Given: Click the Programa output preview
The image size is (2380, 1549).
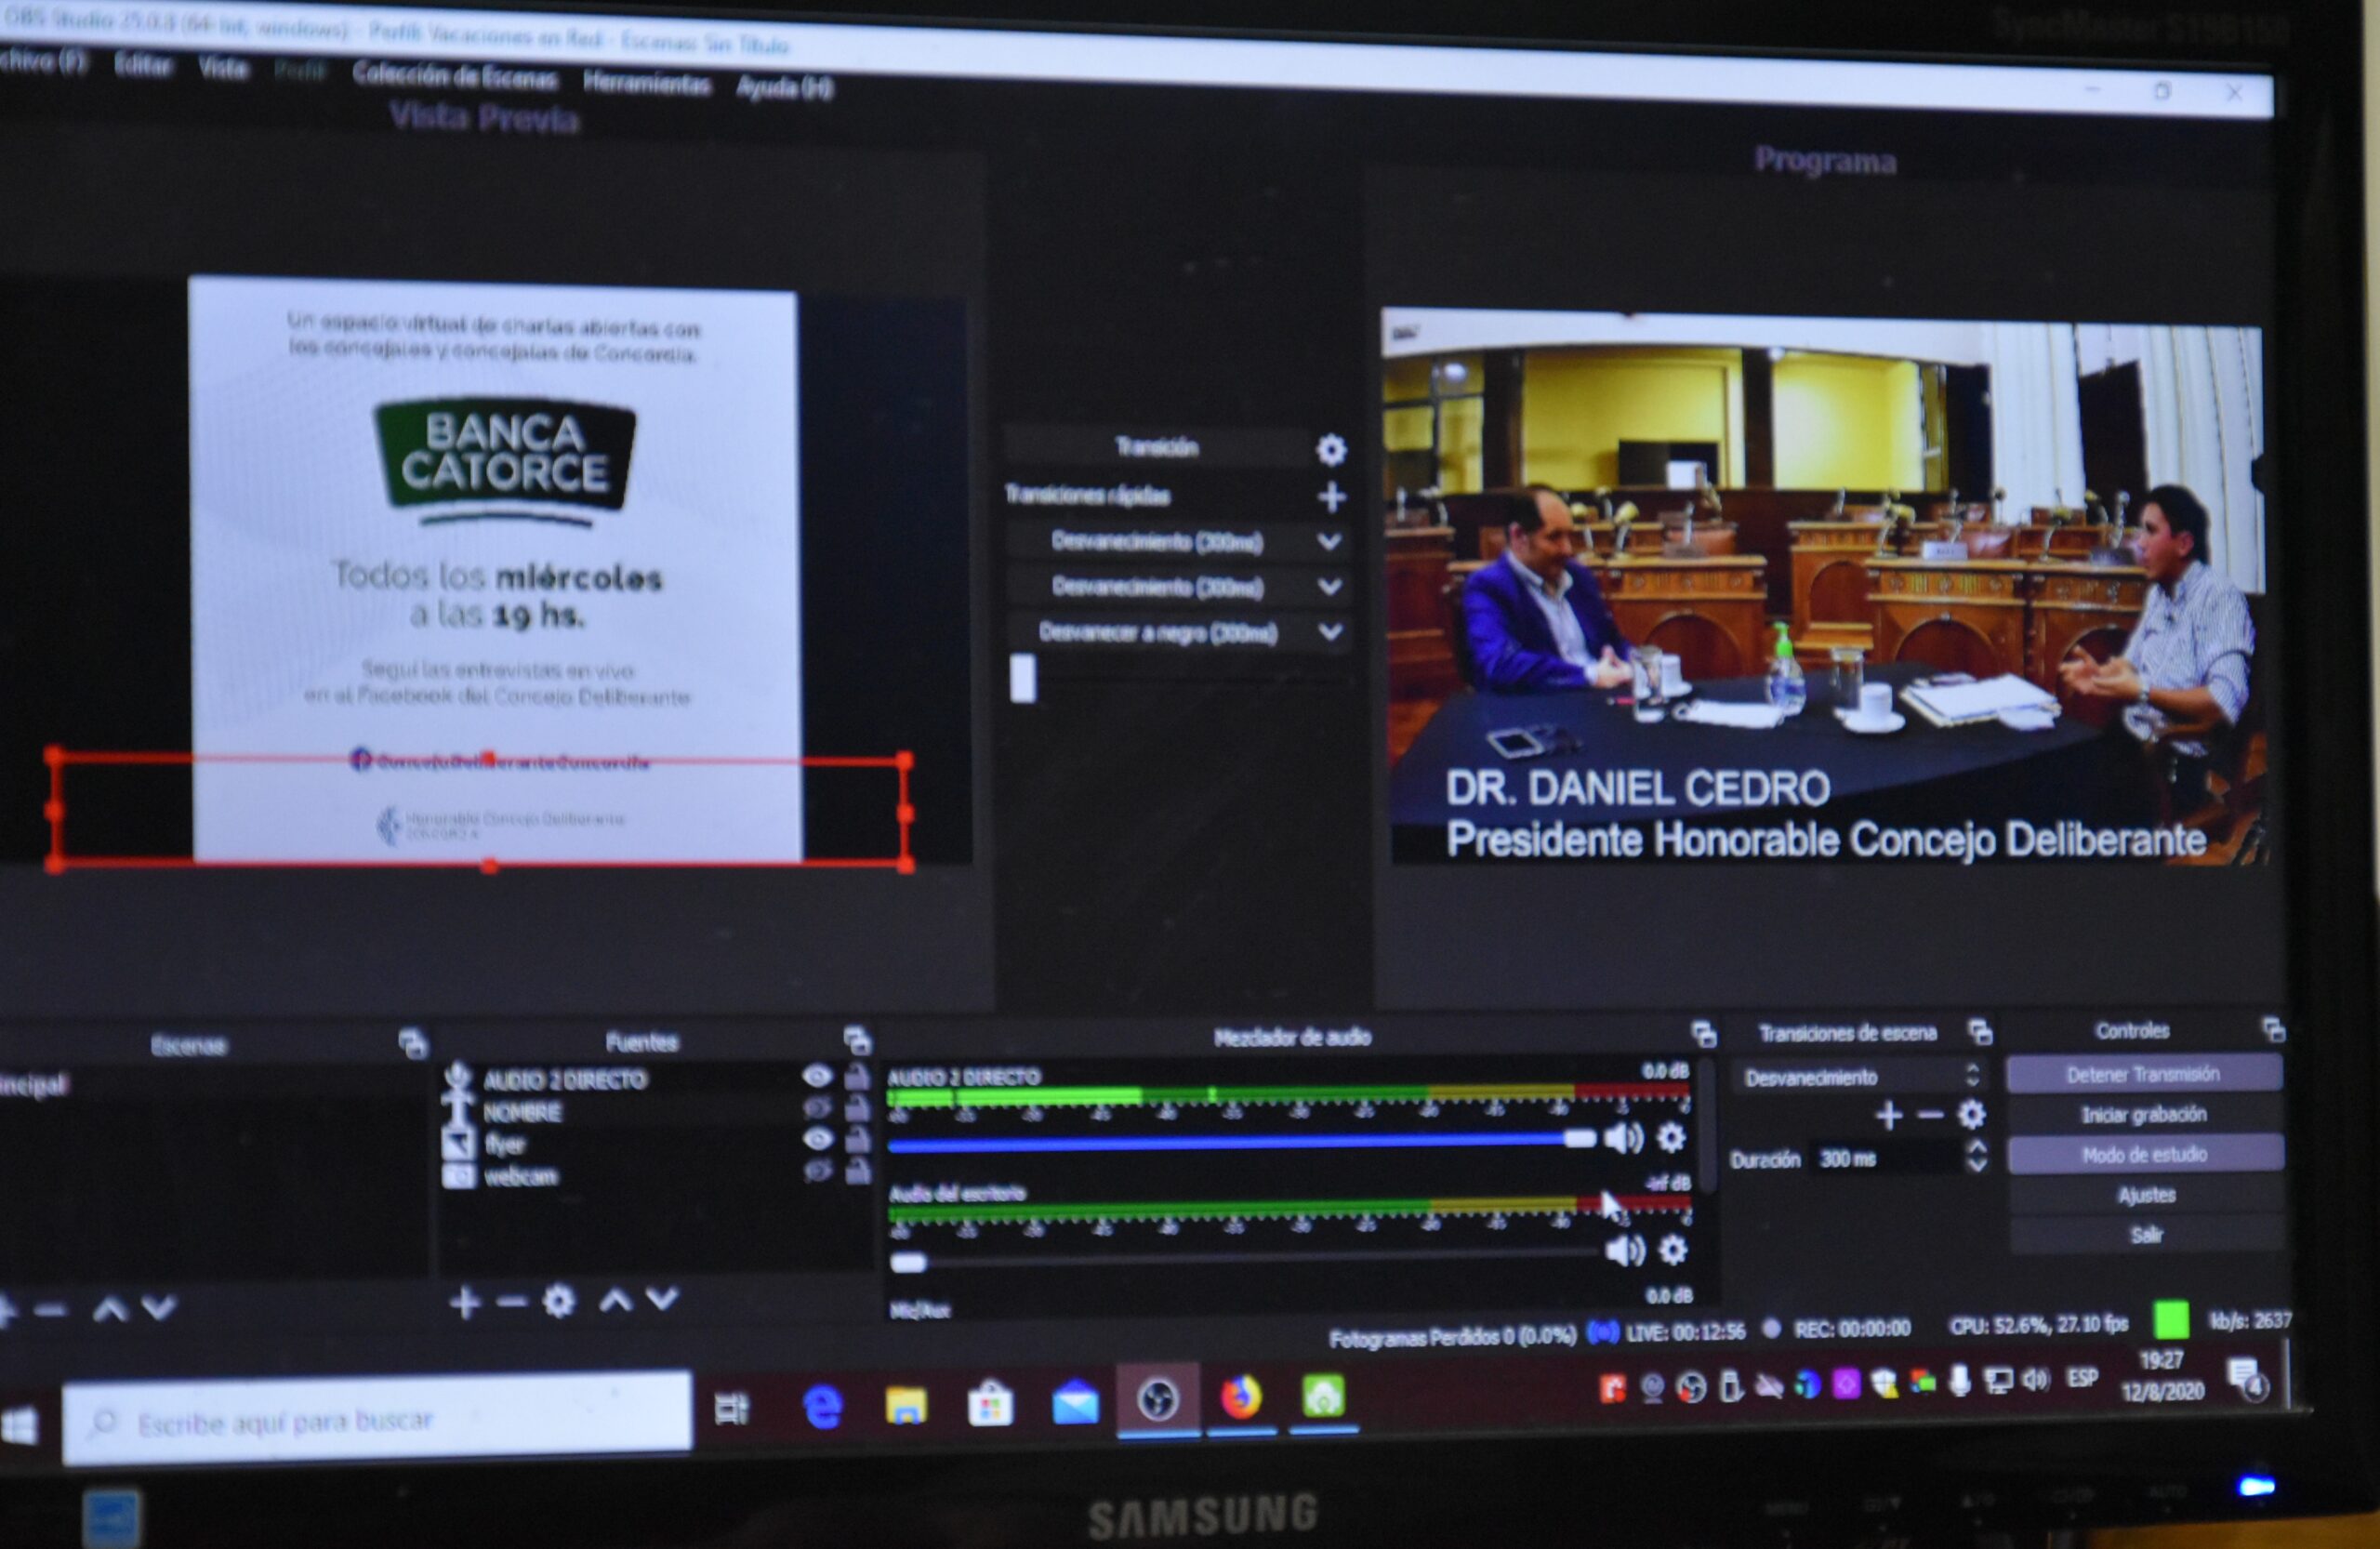Looking at the screenshot, I should pos(1824,587).
